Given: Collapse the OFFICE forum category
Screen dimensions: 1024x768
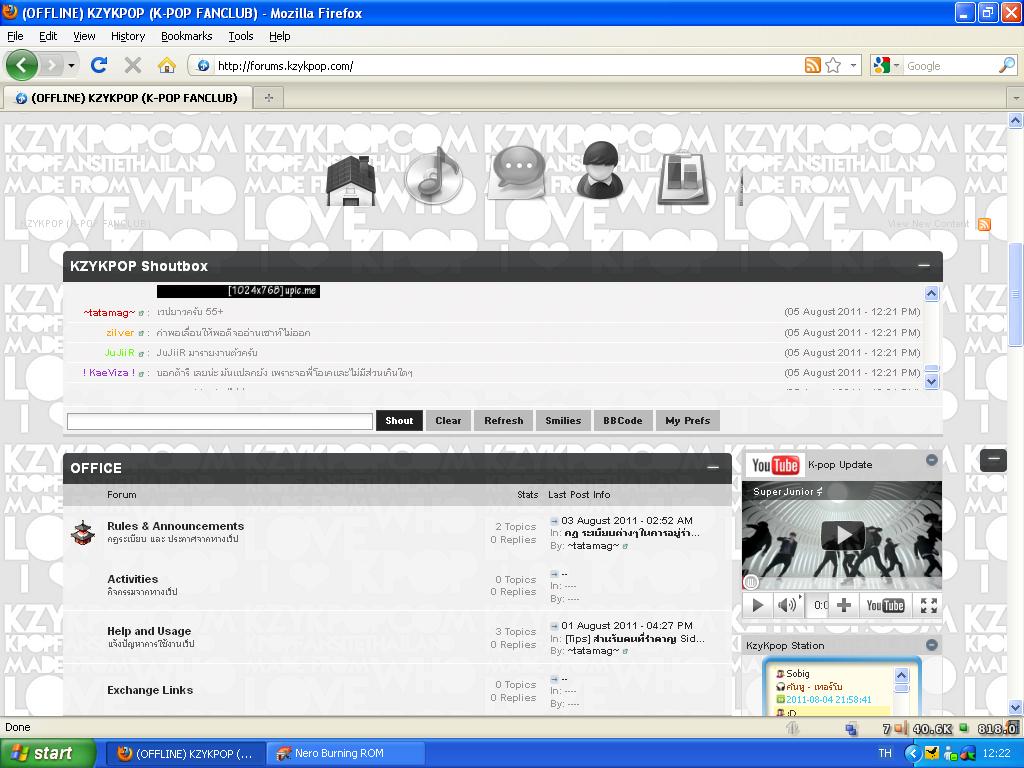Looking at the screenshot, I should (x=713, y=468).
